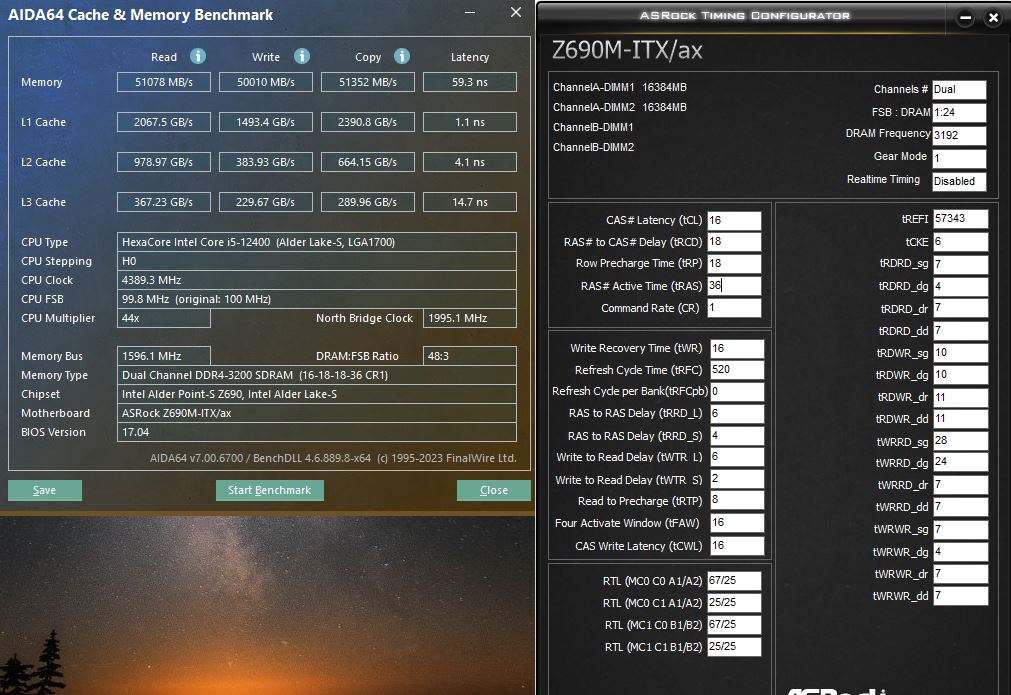This screenshot has height=695, width=1011.
Task: Open the Write column info icon
Action: tap(302, 56)
